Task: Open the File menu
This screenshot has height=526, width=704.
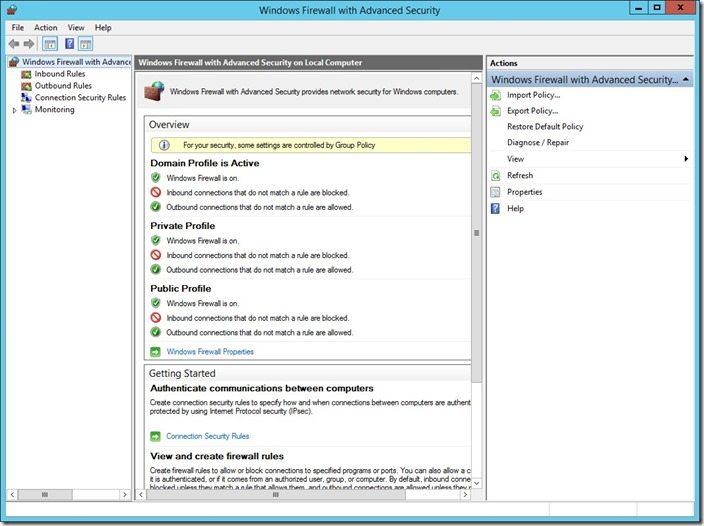Action: [x=18, y=28]
